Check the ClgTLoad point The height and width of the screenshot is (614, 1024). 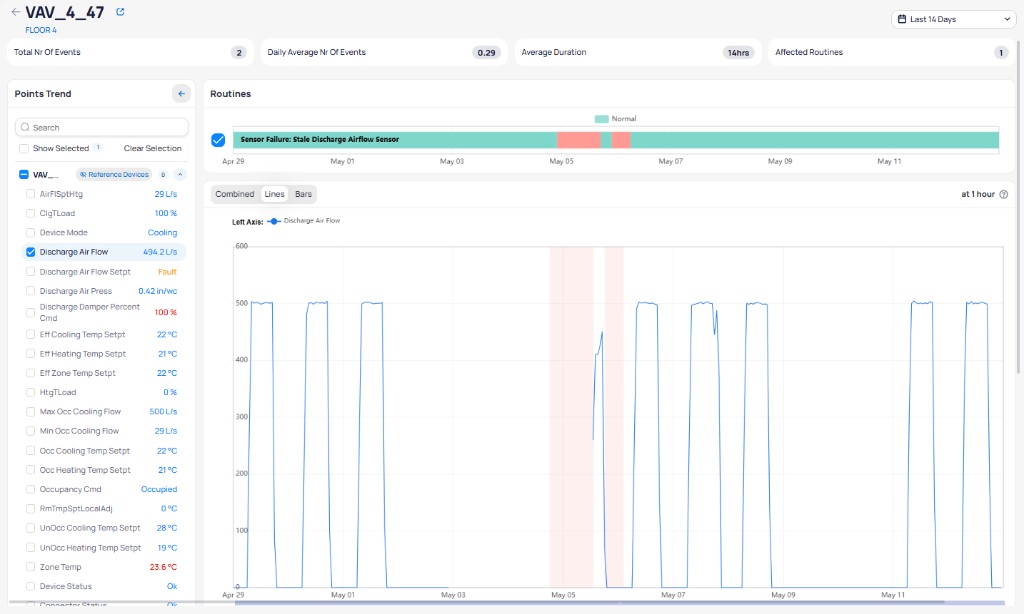[30, 213]
